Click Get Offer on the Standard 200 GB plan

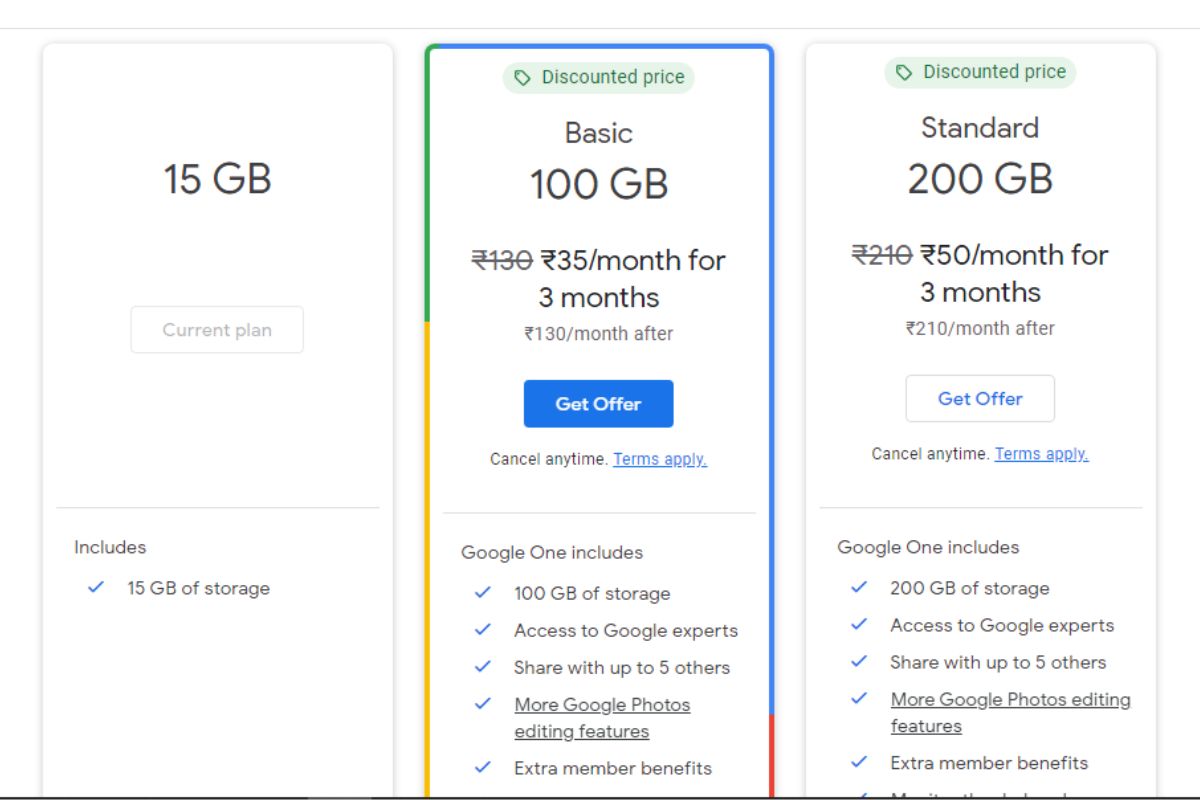coord(980,398)
